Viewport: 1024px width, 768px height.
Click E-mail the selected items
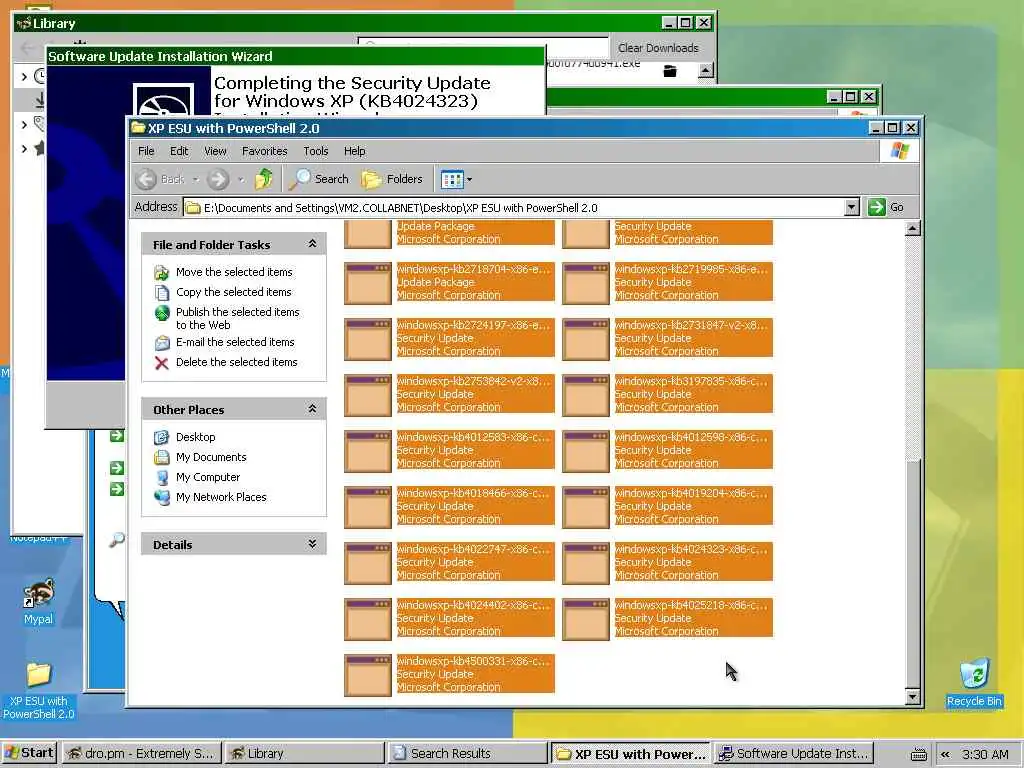tap(235, 342)
